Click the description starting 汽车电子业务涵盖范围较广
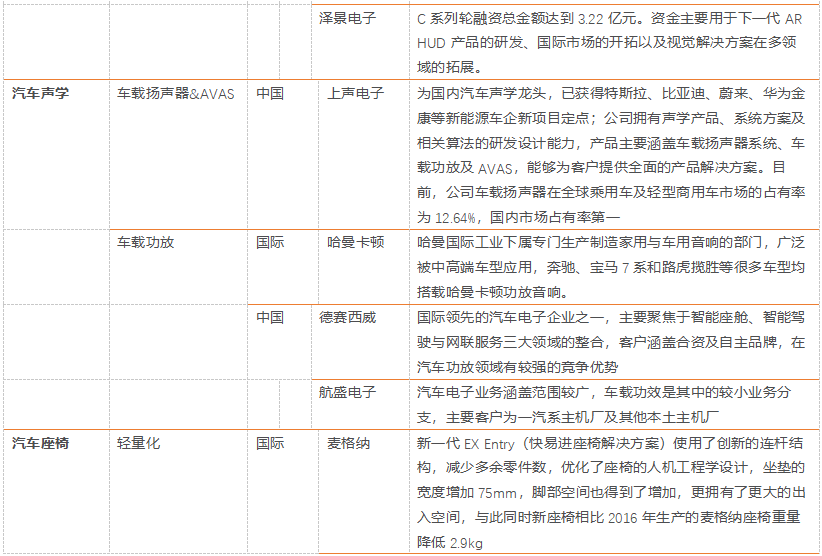The height and width of the screenshot is (556, 822). point(604,404)
